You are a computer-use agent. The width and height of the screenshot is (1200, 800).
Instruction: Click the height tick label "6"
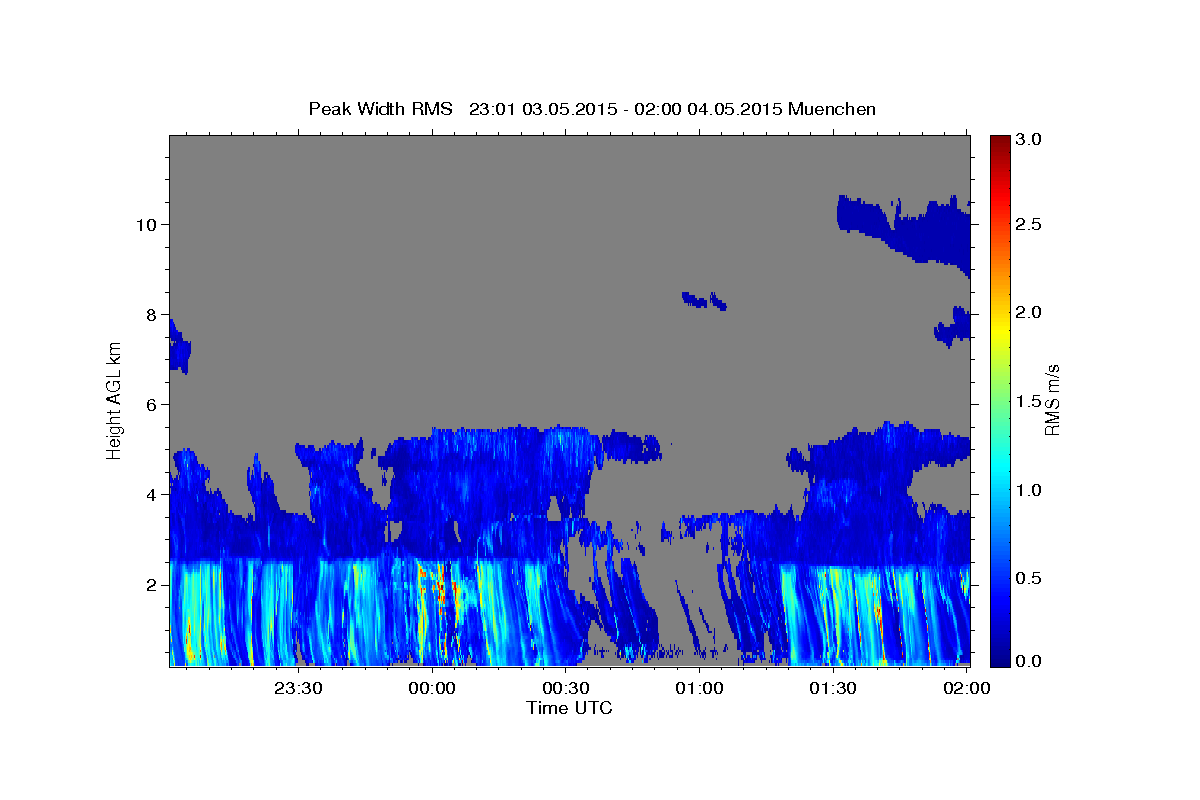[151, 404]
